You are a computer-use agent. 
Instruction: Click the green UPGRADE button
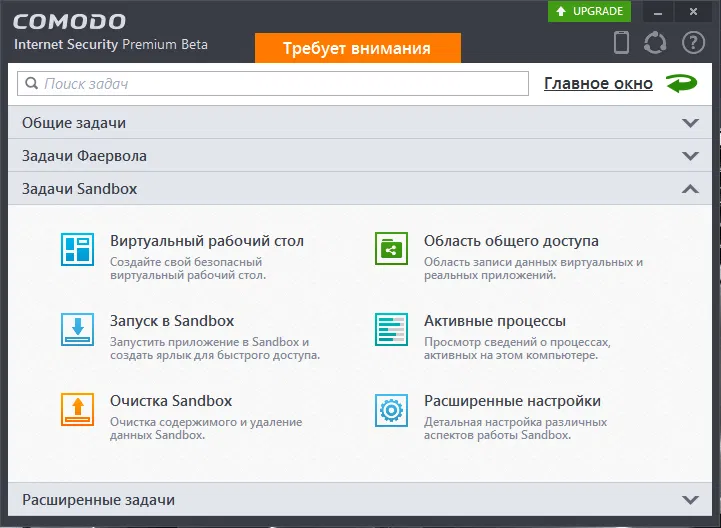(x=589, y=11)
